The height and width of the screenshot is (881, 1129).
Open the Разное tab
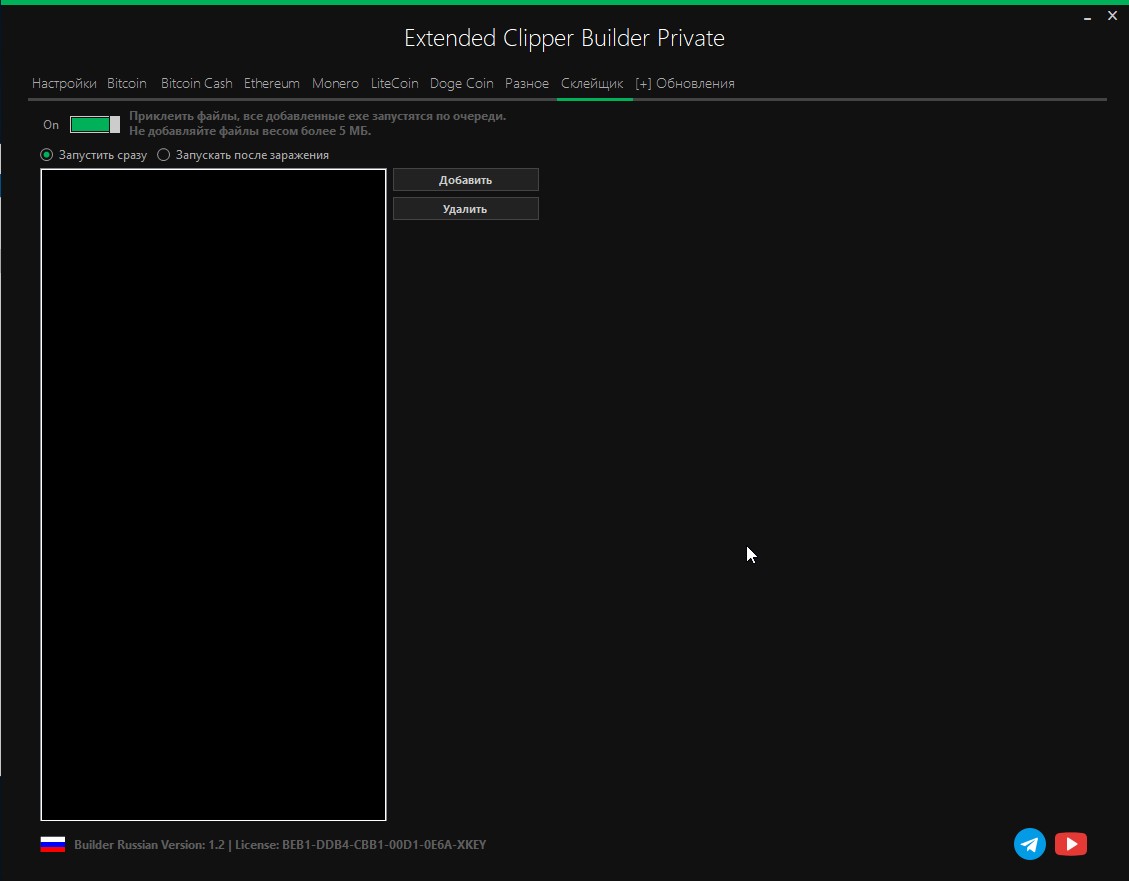click(x=526, y=83)
